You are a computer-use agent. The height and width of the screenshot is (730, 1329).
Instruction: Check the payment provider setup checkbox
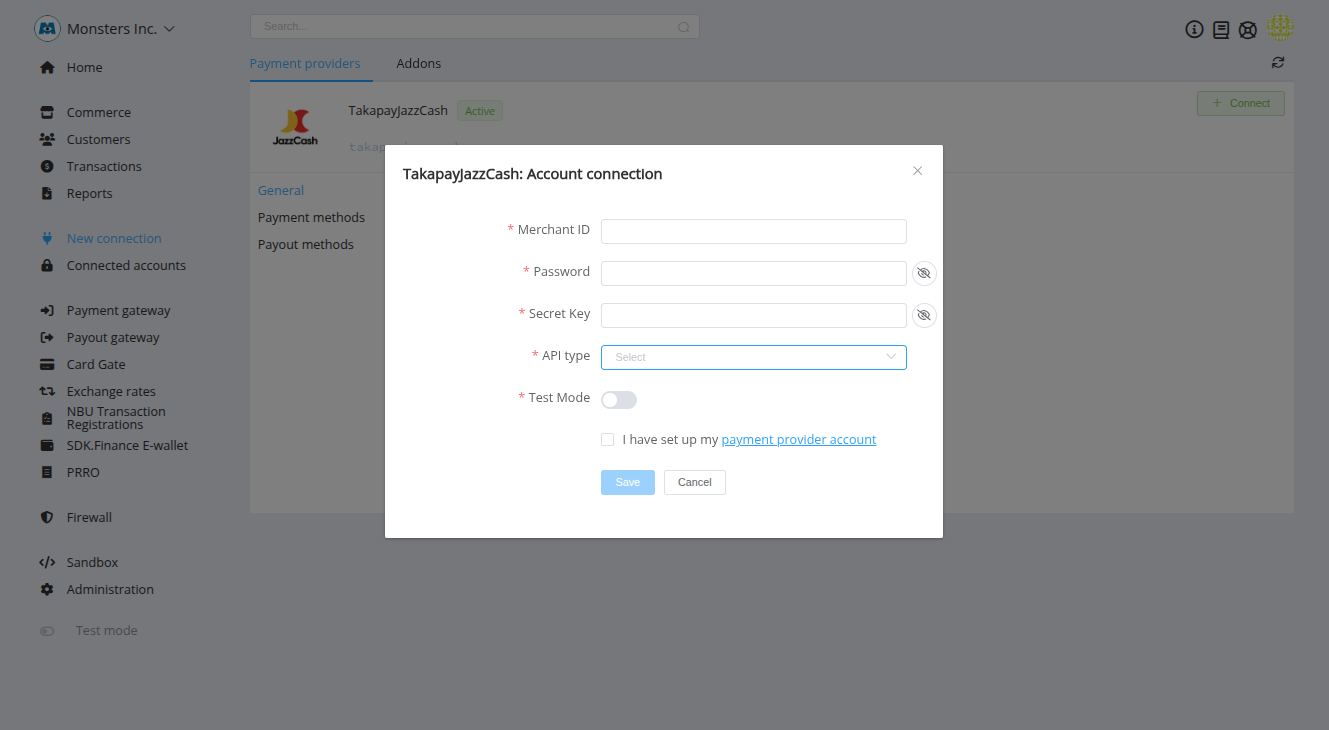(x=608, y=440)
